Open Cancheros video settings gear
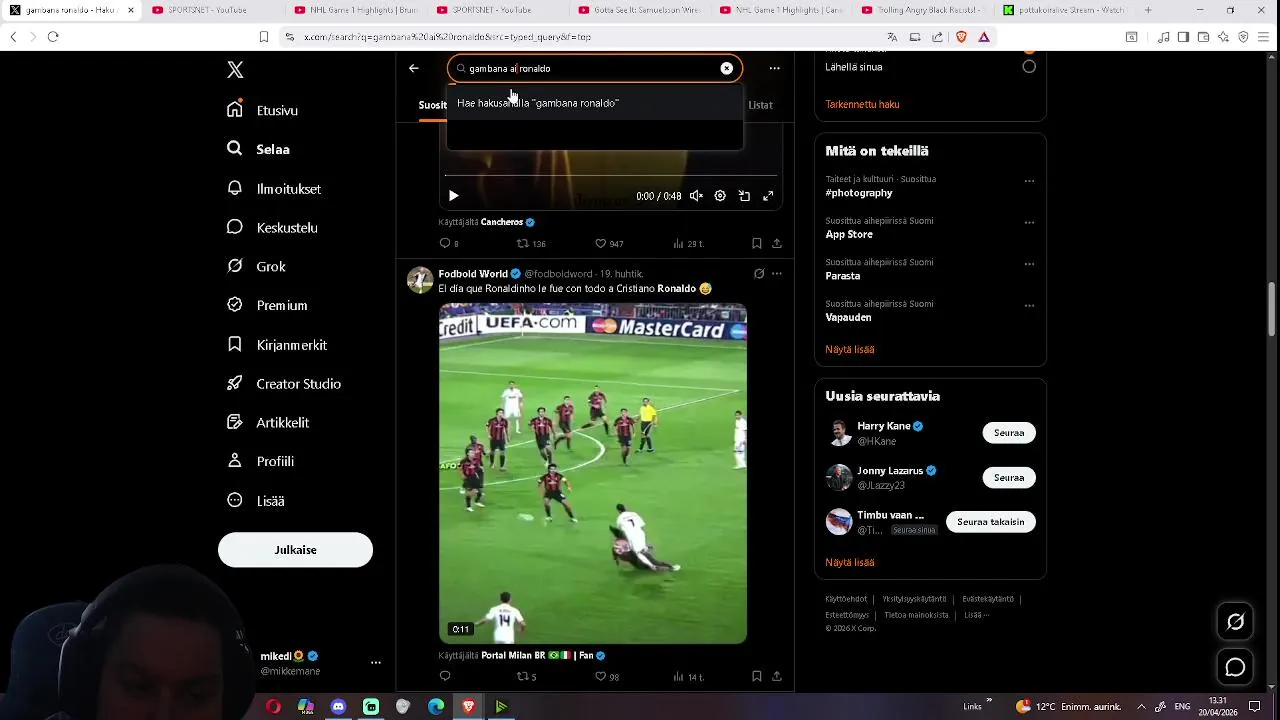This screenshot has width=1280, height=720. pyautogui.click(x=720, y=196)
